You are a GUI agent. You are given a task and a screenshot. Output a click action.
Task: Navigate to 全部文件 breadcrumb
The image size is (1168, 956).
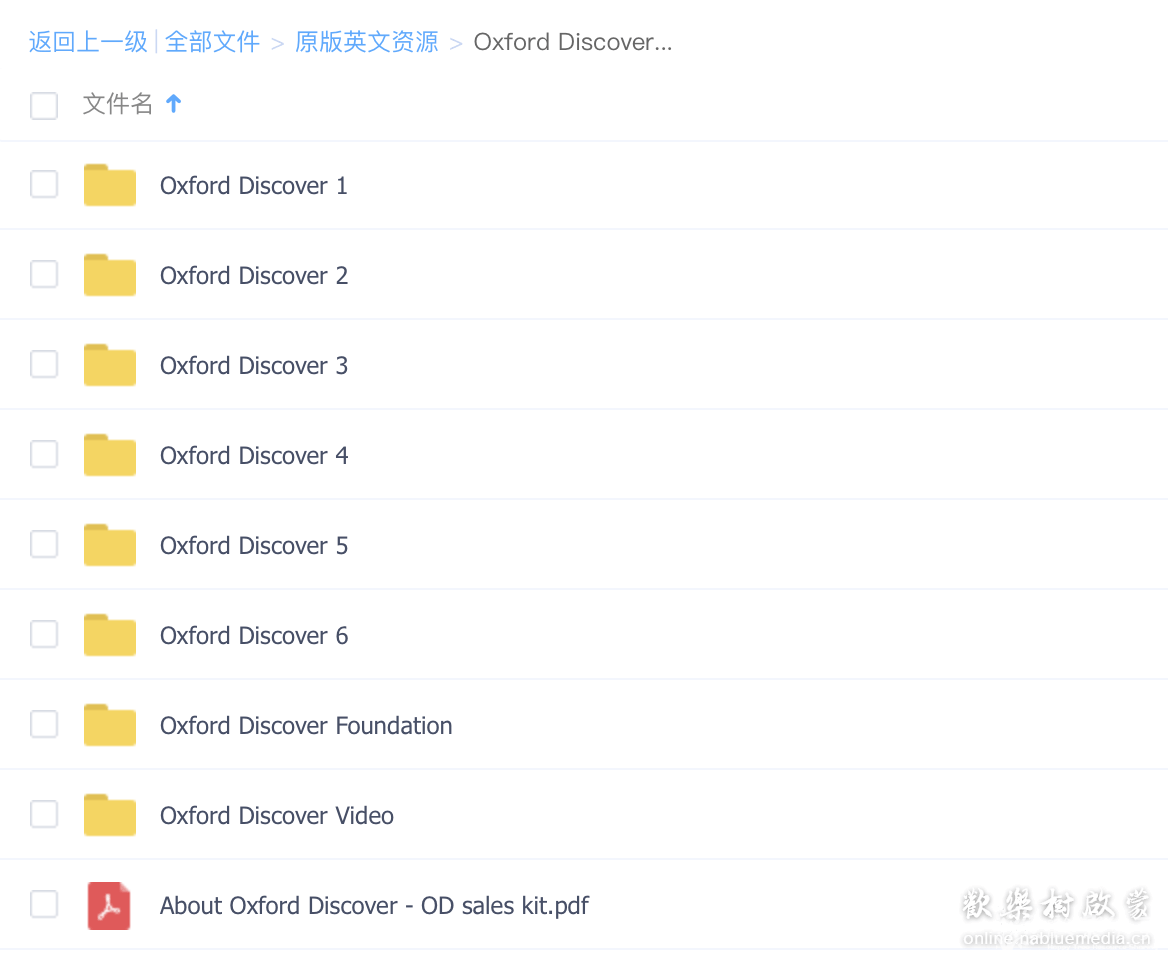[x=212, y=42]
